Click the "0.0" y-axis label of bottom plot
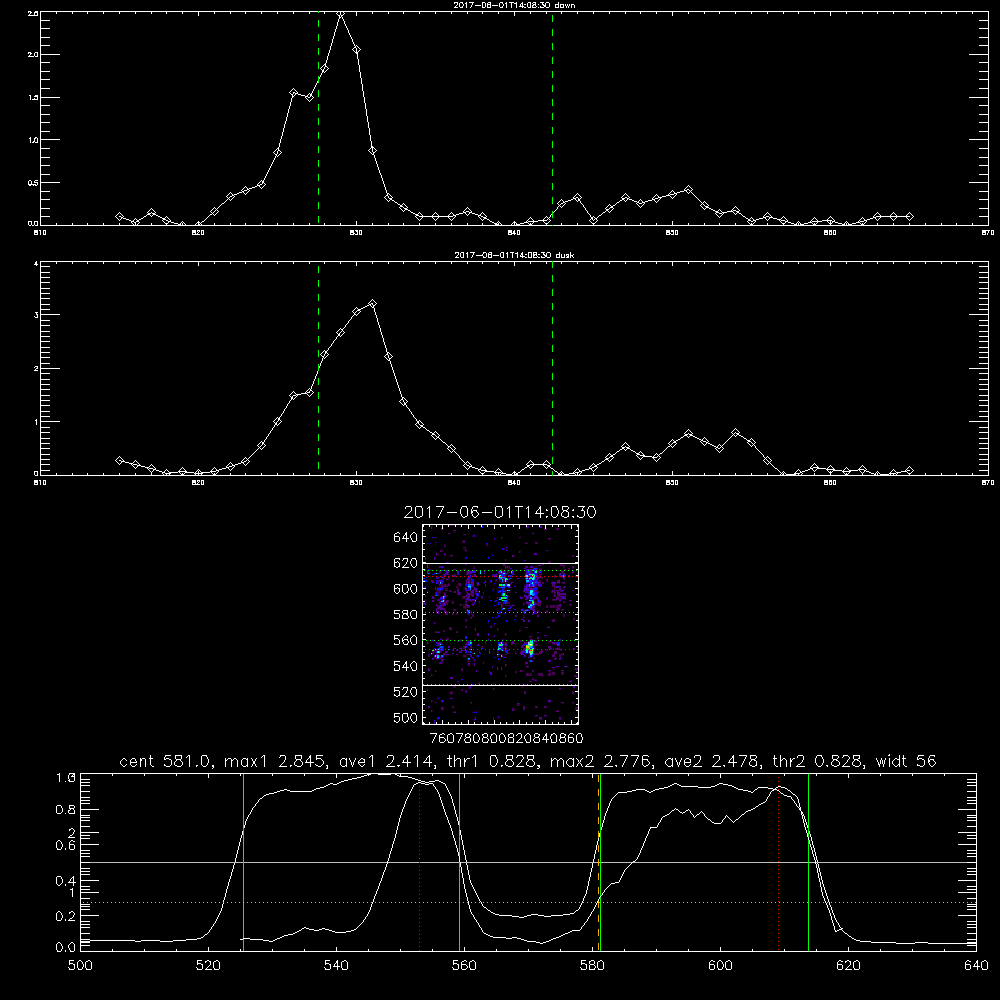 click(x=66, y=948)
